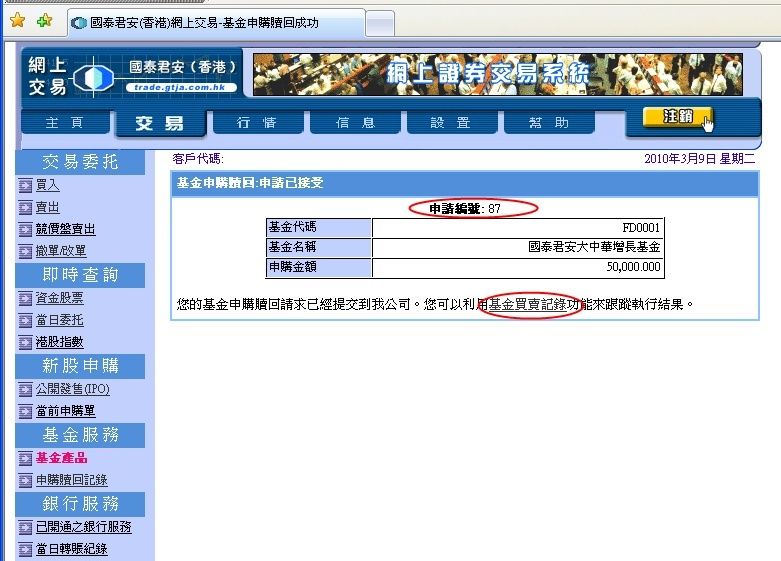Screen dimensions: 781x561
Task: Click arrow icon beside 基金產品
Action: (25, 458)
